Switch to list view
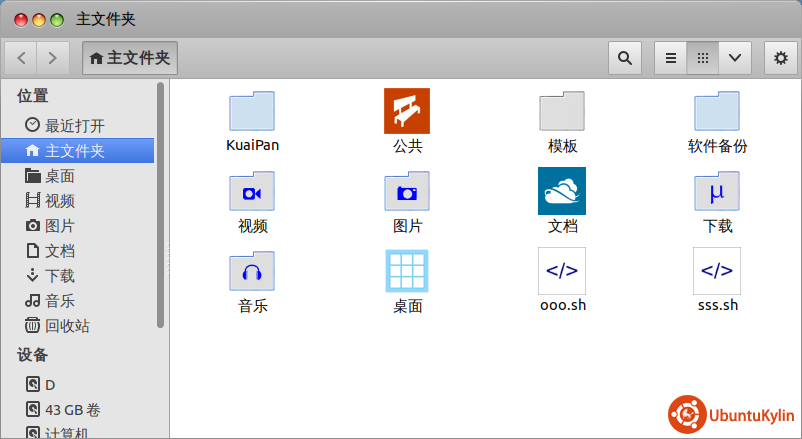This screenshot has height=439, width=802. point(671,58)
